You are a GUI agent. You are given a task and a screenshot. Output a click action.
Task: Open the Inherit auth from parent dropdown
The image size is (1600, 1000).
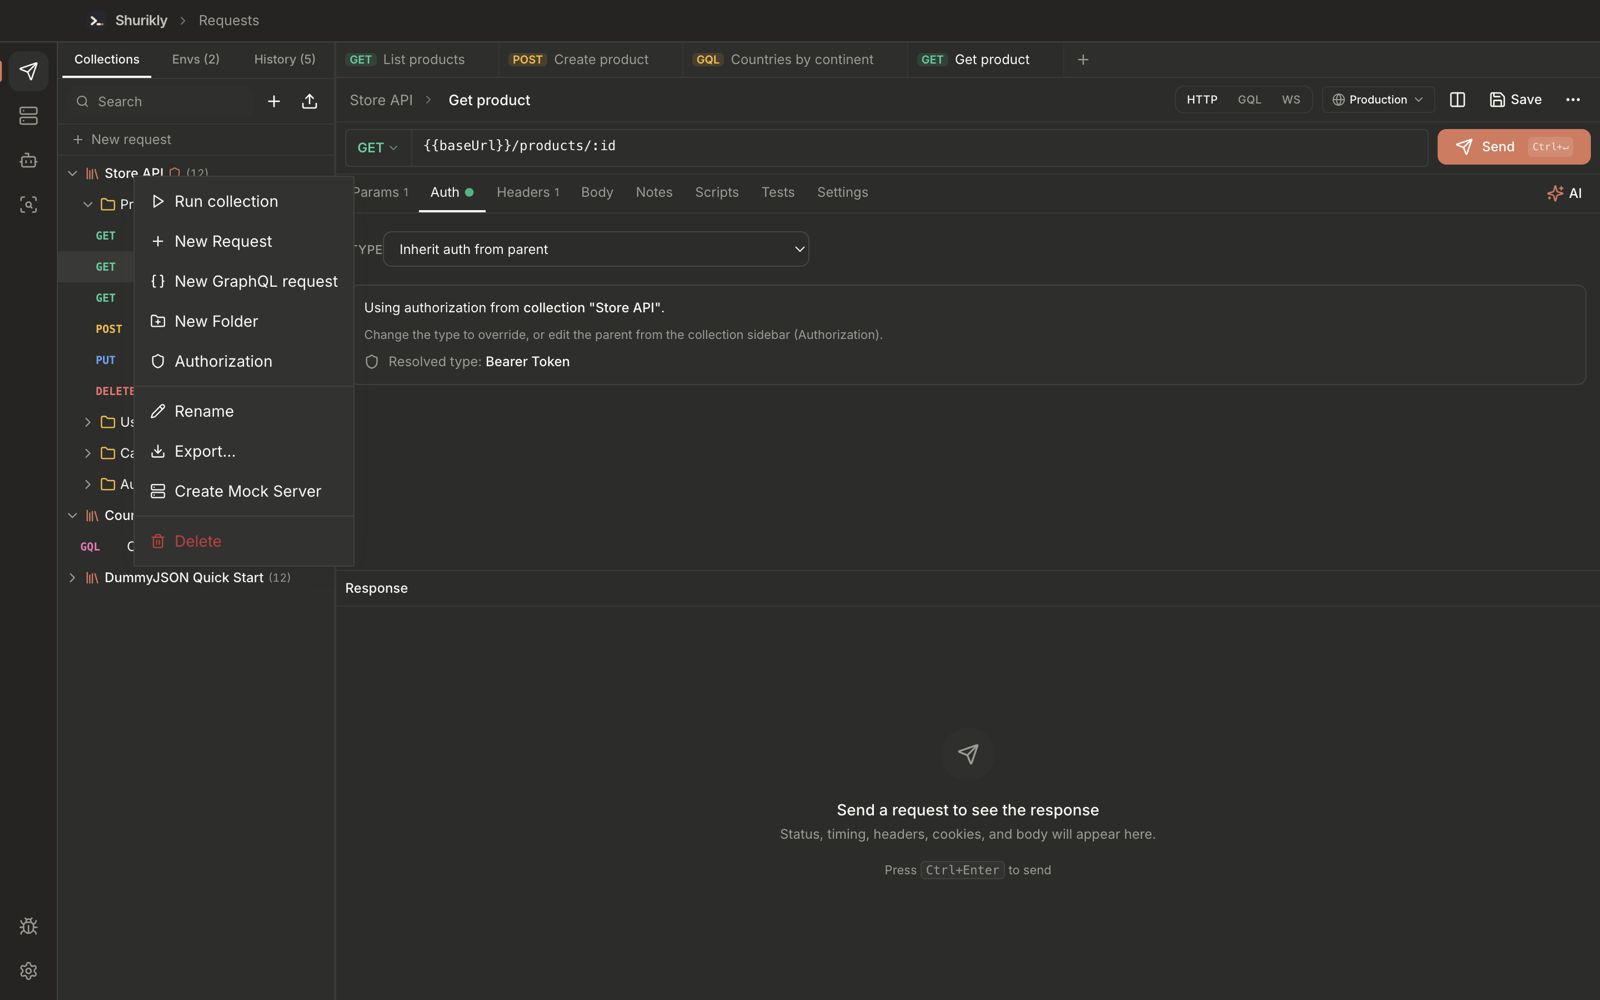[596, 250]
